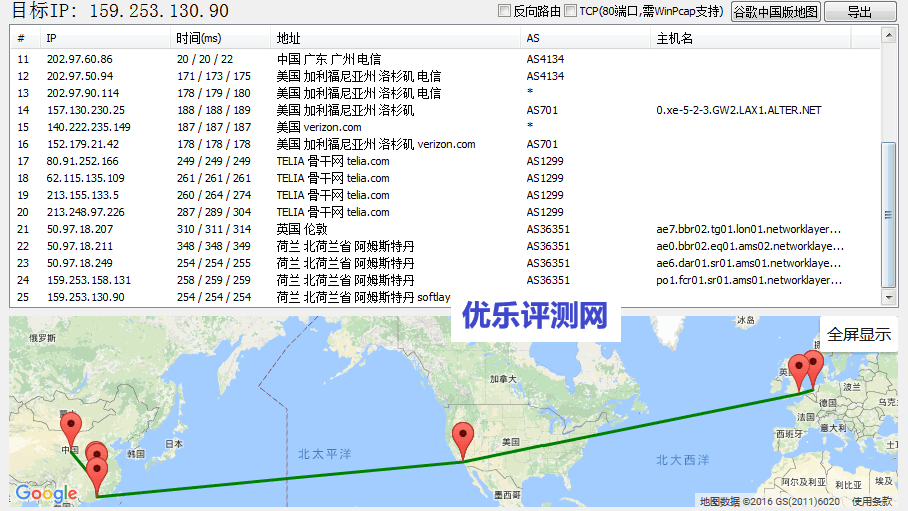Sort by the 时间(ms) column header
Viewport: 908px width, 511px height.
pos(198,38)
